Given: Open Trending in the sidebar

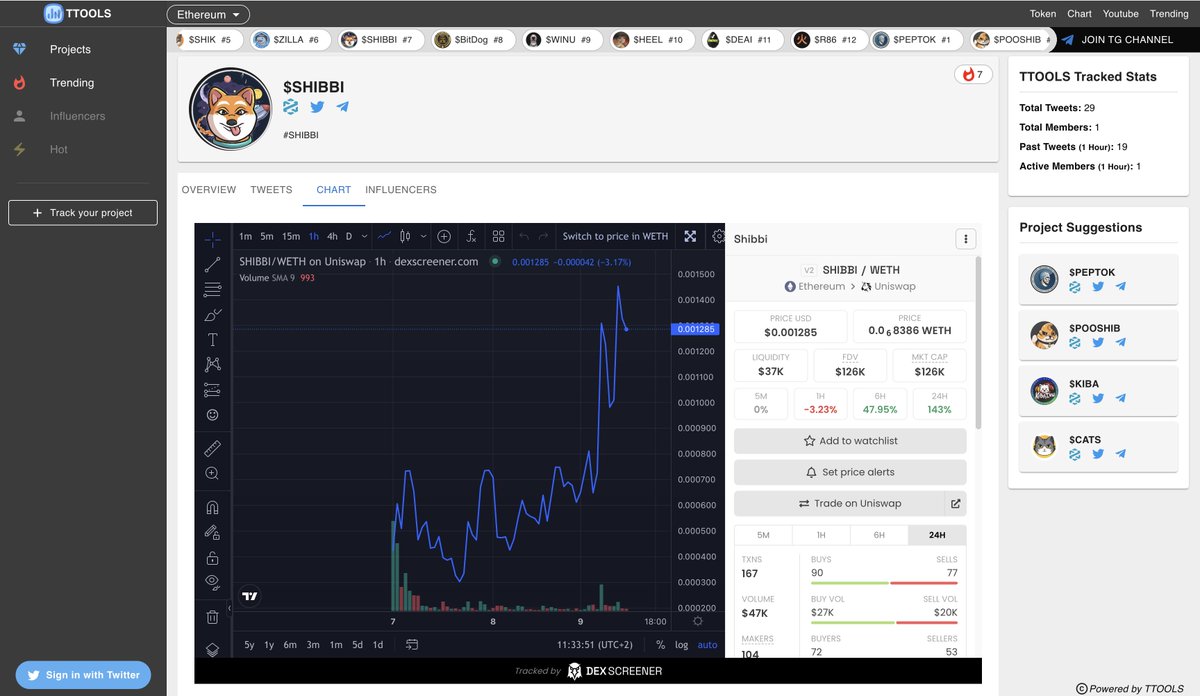Looking at the screenshot, I should point(72,83).
